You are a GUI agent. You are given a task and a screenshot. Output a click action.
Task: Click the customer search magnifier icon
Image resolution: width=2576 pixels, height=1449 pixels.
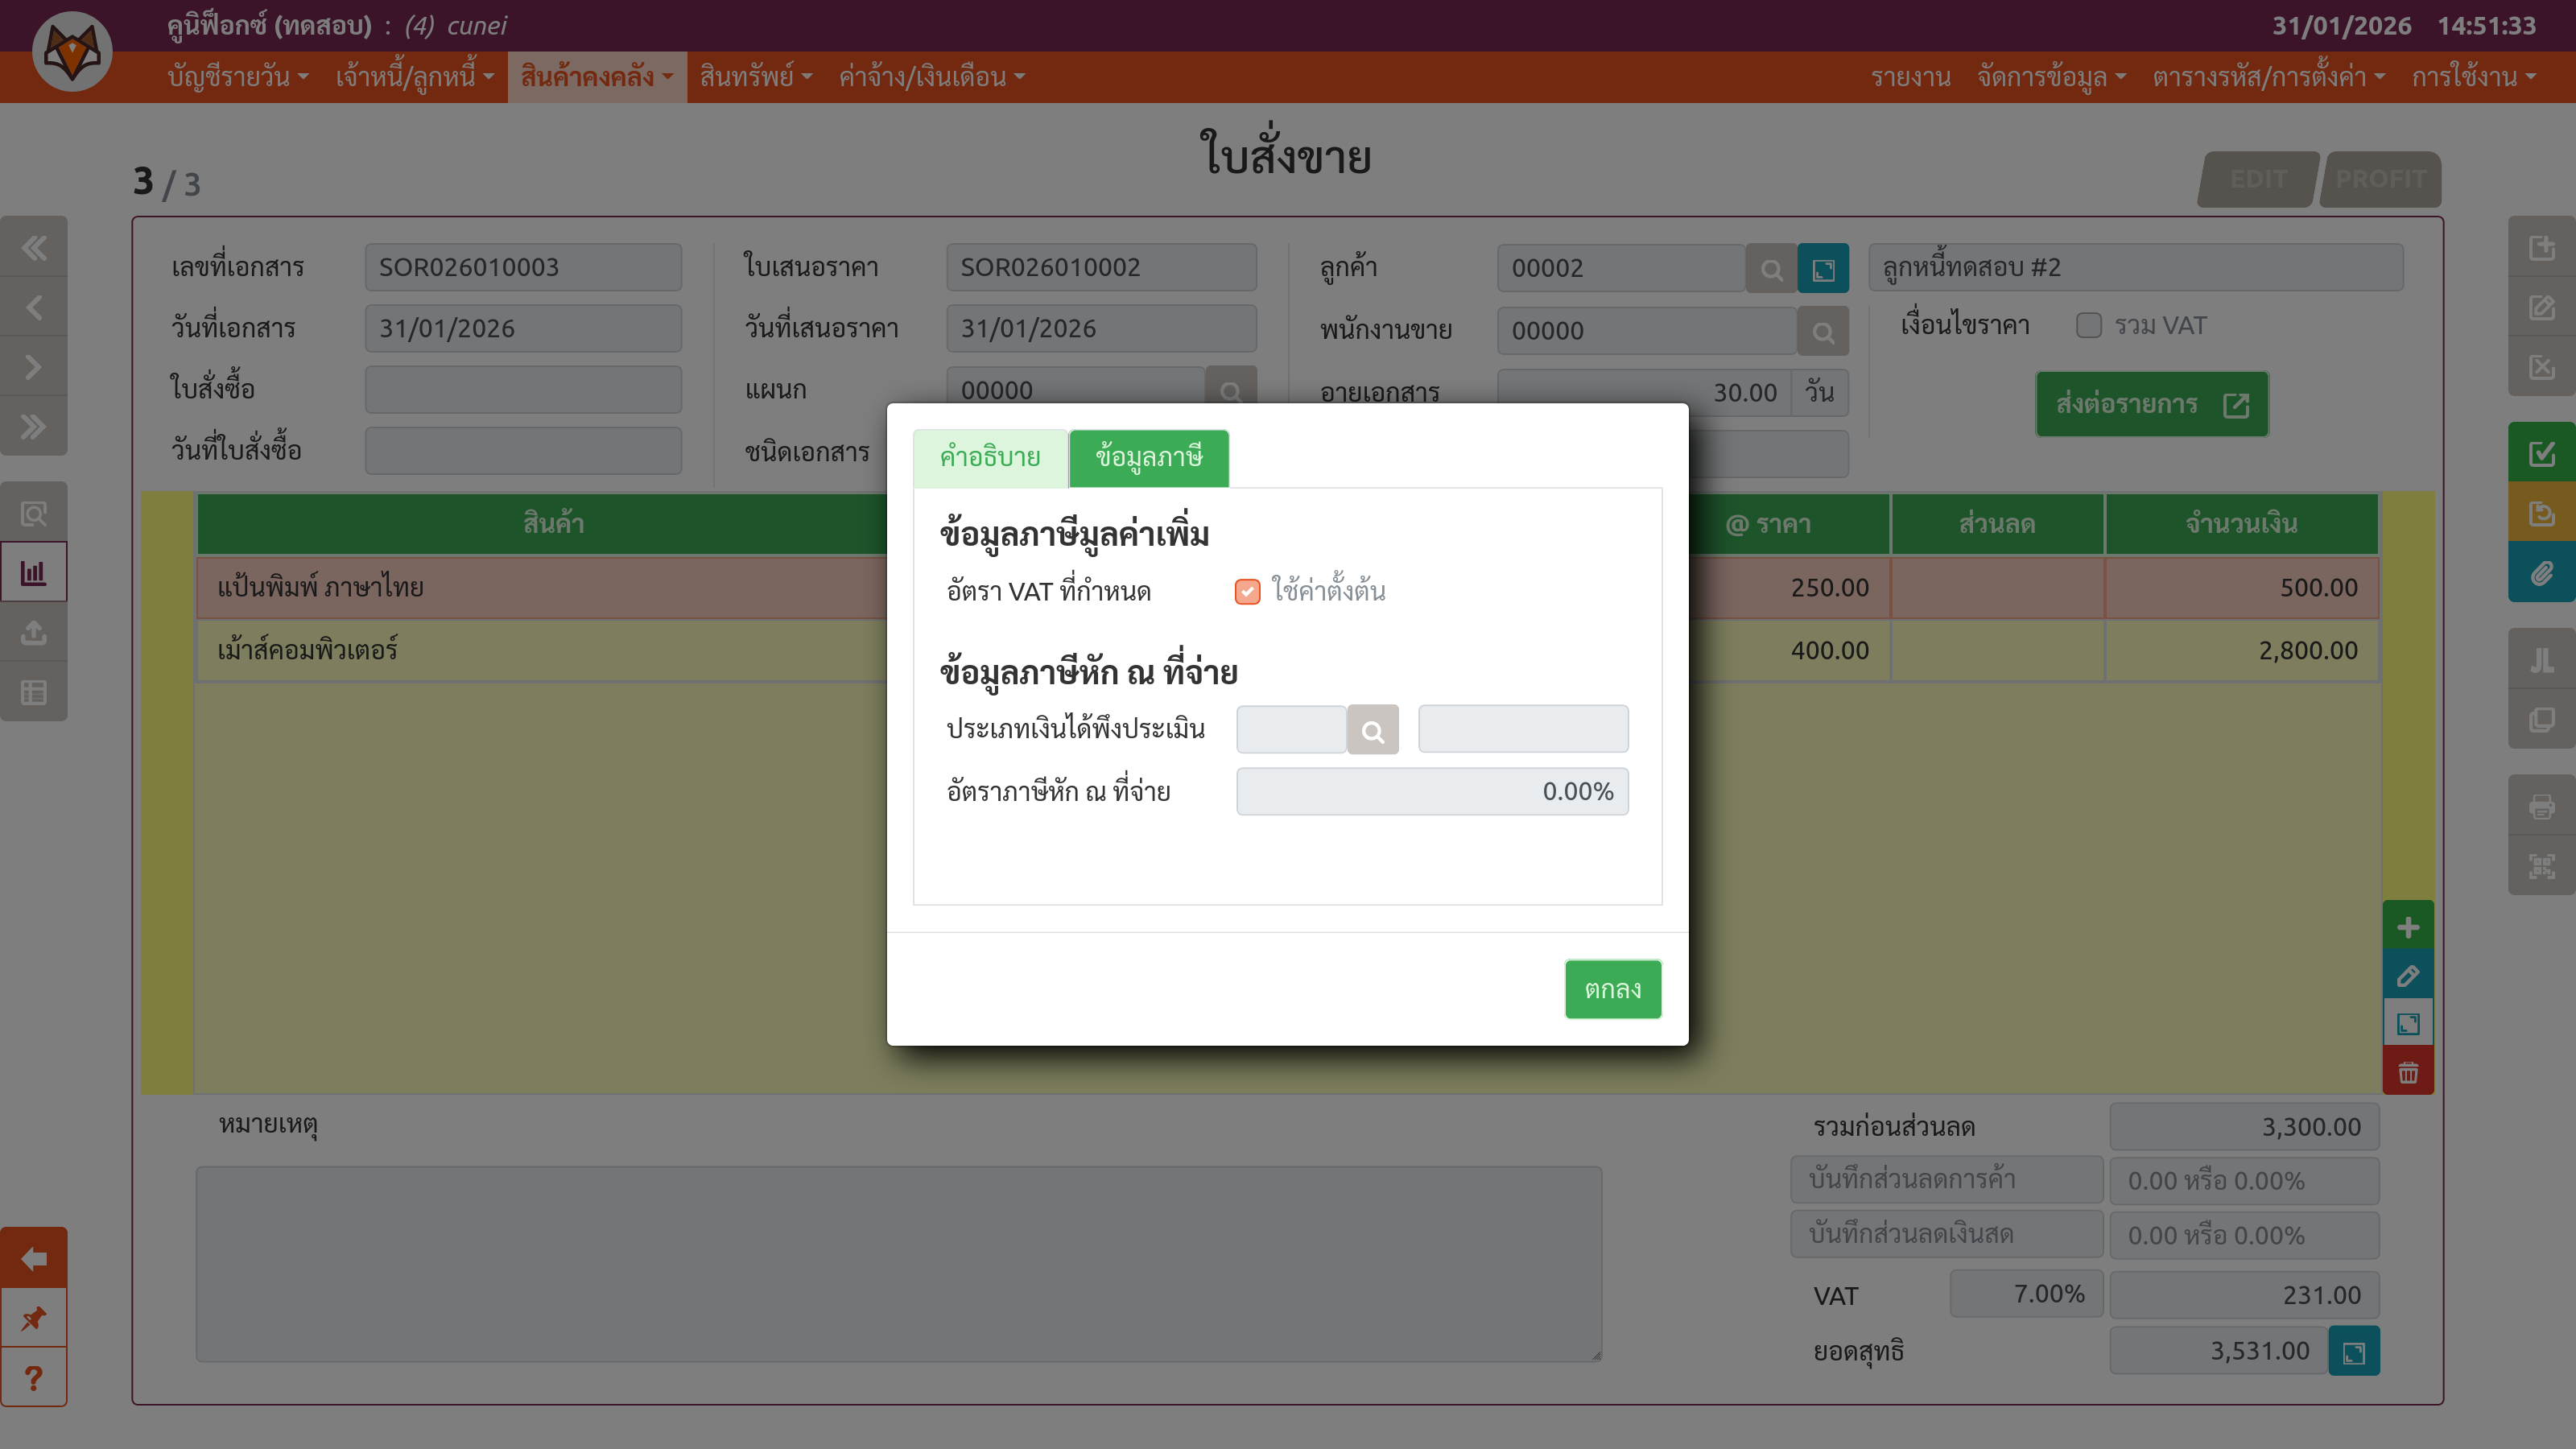(x=1770, y=269)
